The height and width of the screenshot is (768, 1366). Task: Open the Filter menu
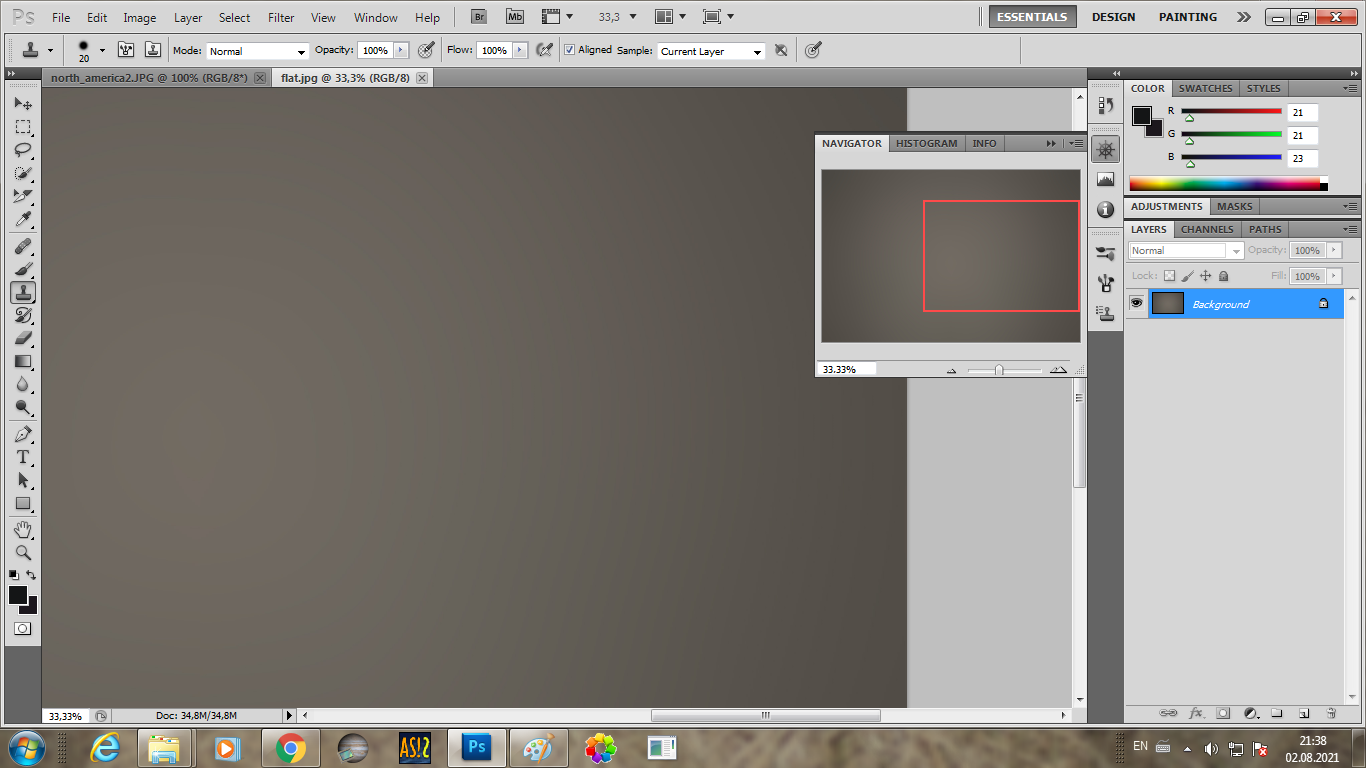point(281,18)
